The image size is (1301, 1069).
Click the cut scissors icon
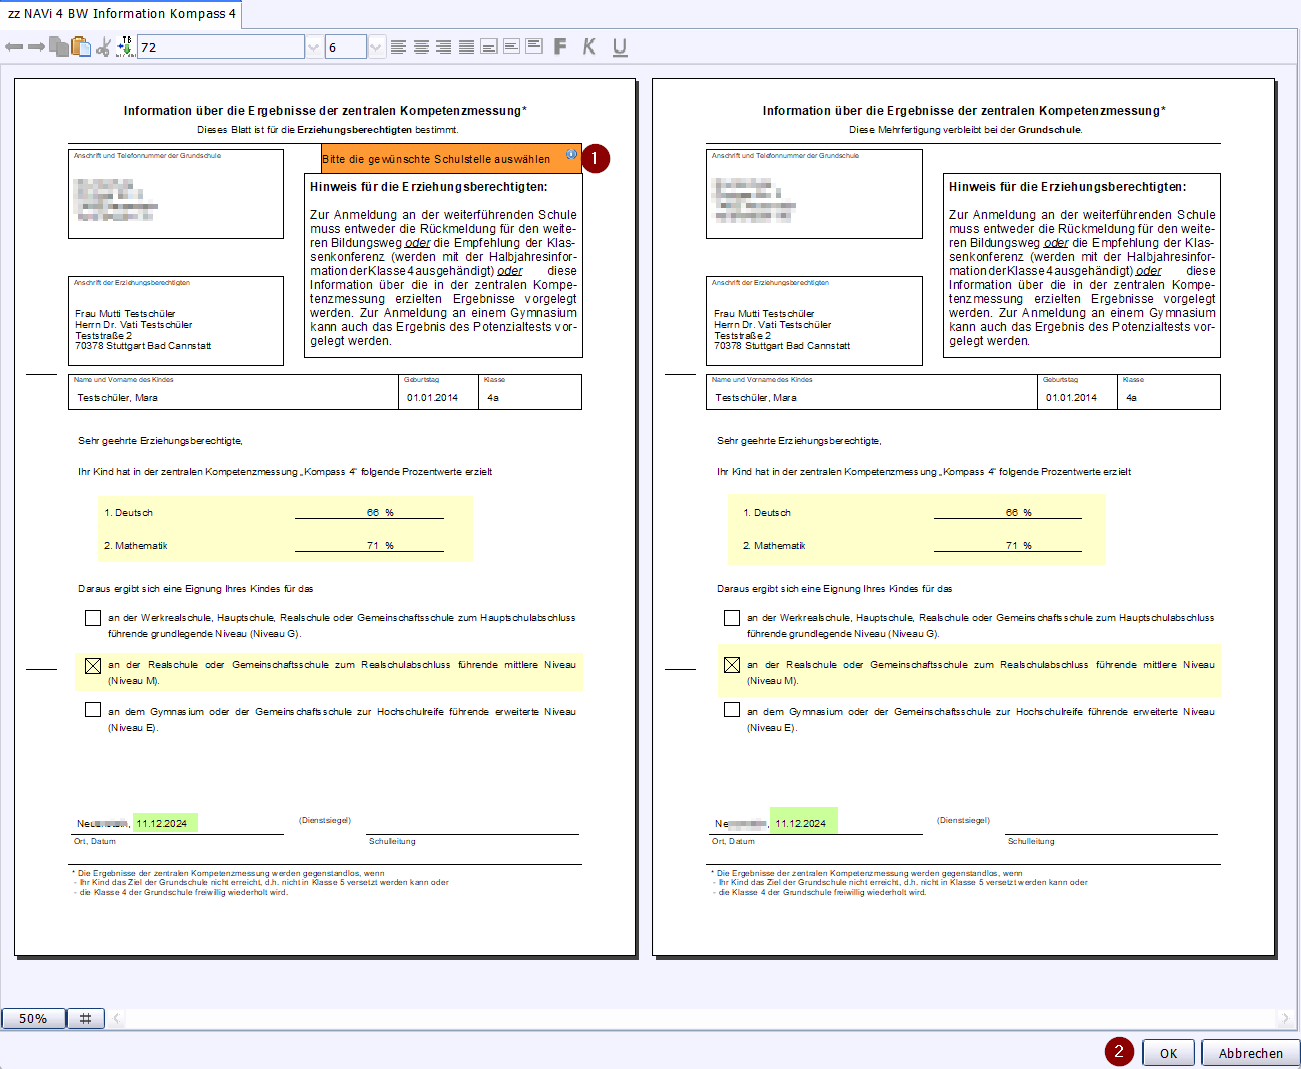[x=103, y=47]
